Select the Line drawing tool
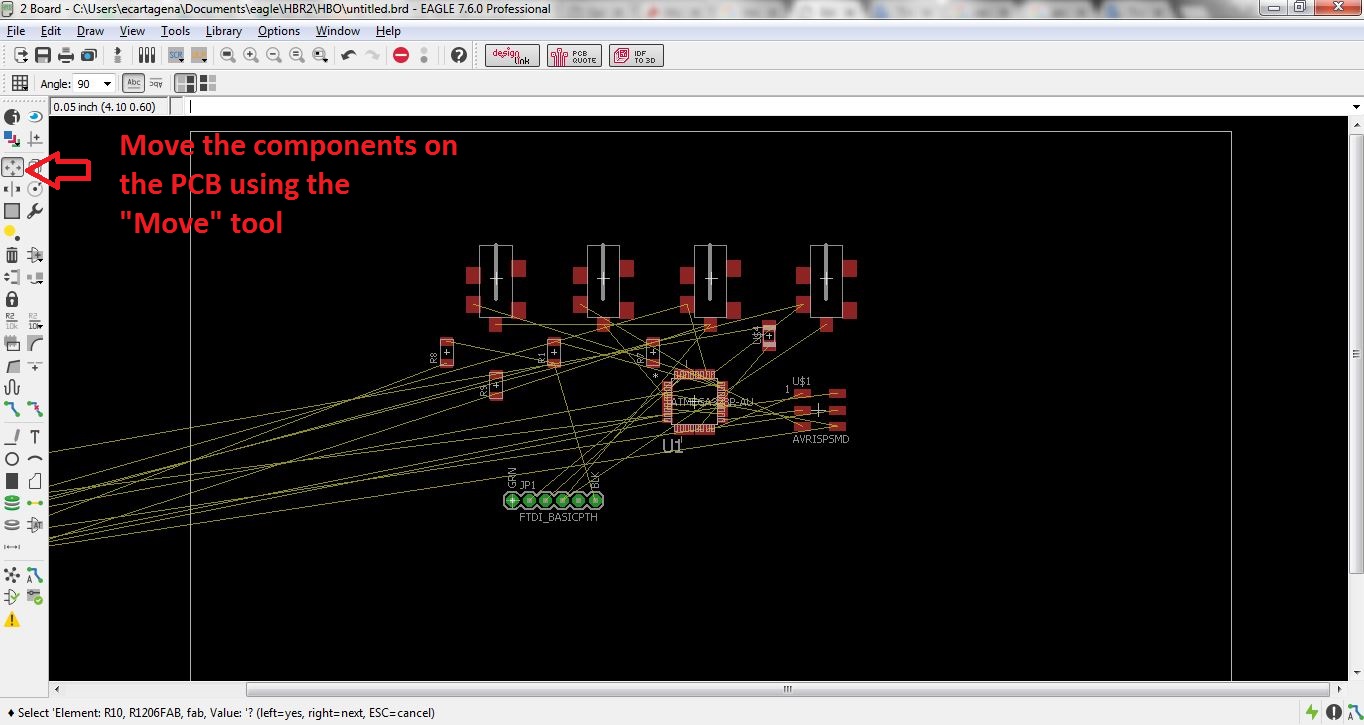 click(x=12, y=436)
